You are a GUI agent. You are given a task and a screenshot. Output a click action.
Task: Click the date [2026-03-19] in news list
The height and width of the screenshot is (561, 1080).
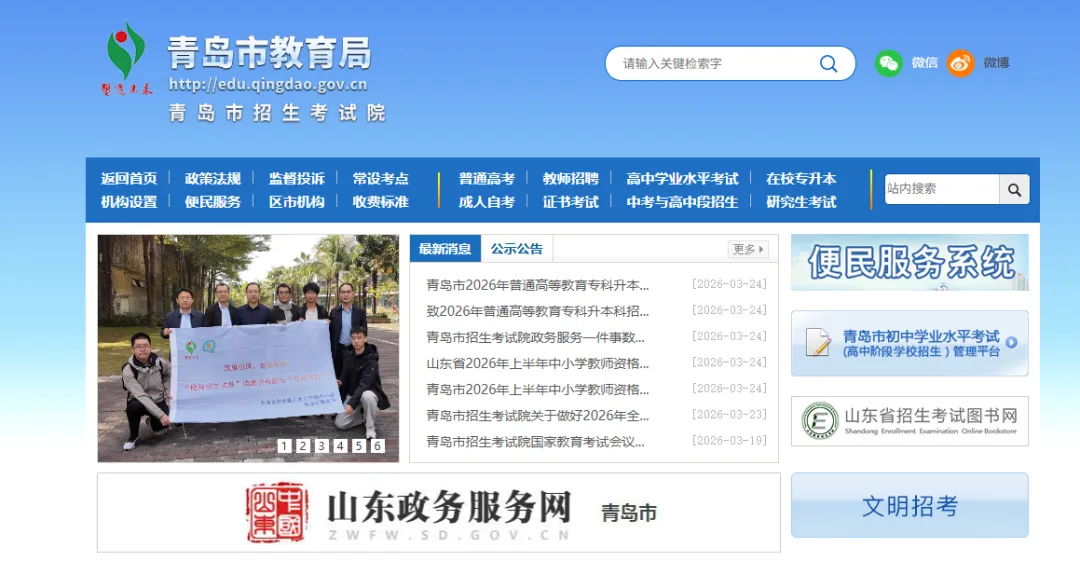coord(729,440)
